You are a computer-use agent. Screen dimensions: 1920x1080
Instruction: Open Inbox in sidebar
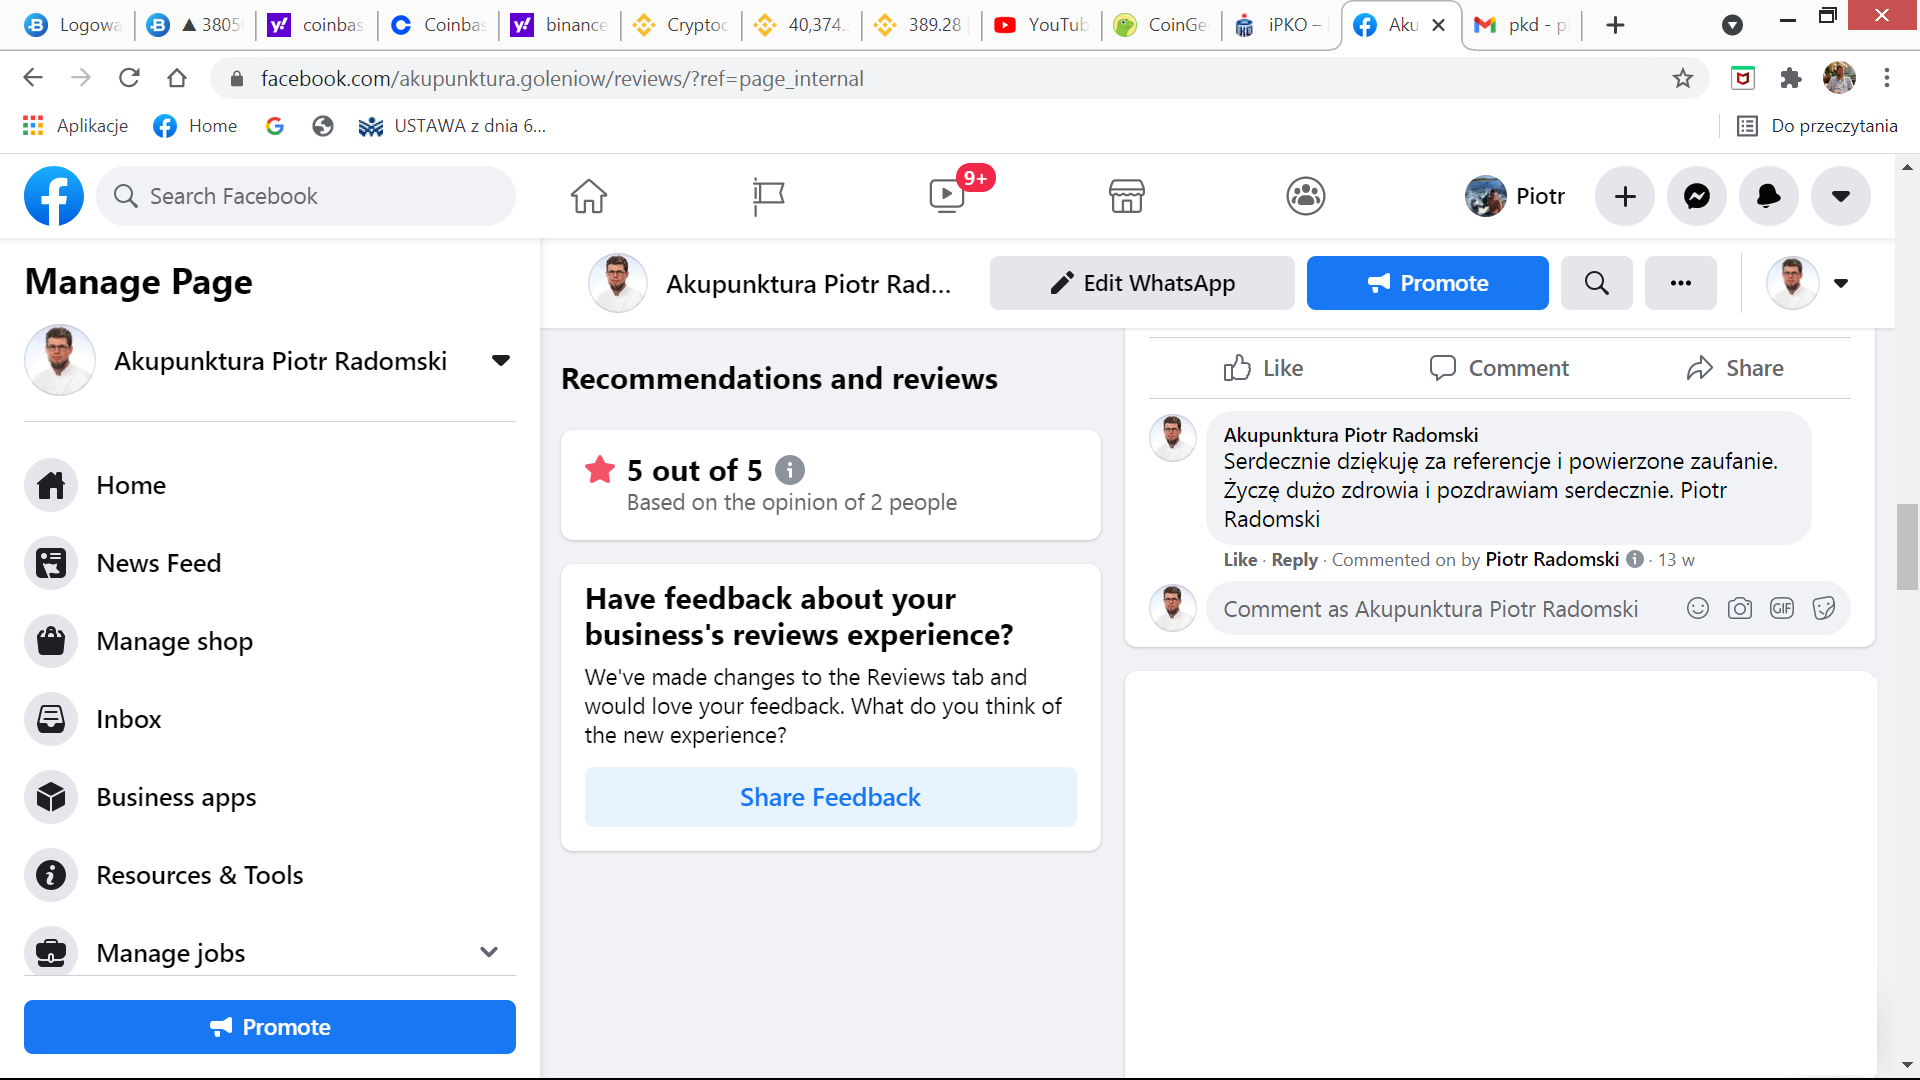270,719
